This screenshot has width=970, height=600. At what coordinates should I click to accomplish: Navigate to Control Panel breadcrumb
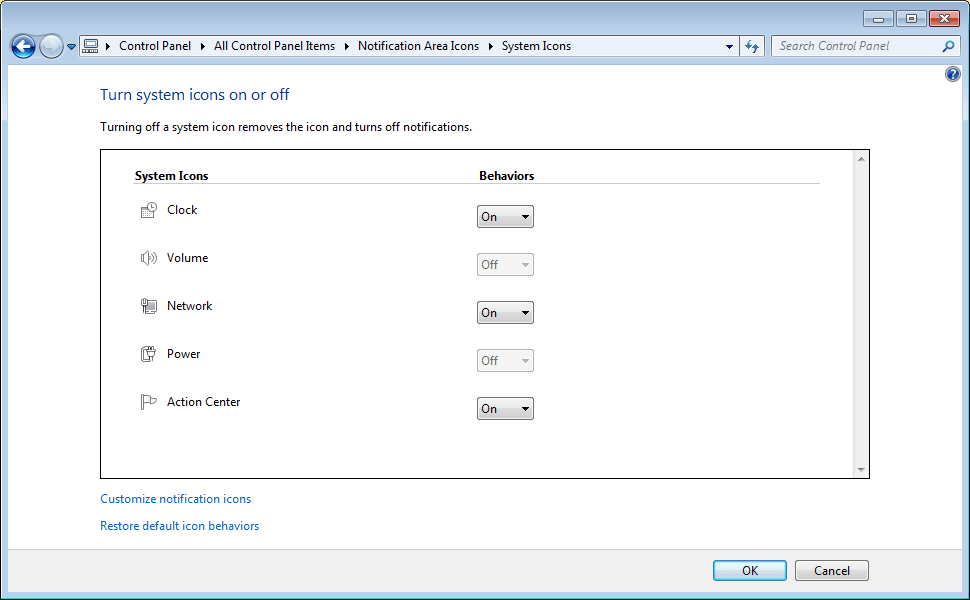coord(154,46)
